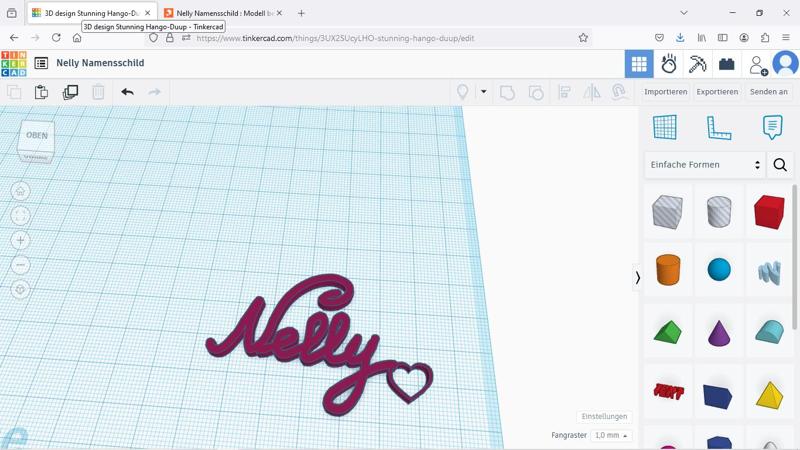This screenshot has width=800, height=450.
Task: Click the align tool icon
Action: [x=564, y=92]
